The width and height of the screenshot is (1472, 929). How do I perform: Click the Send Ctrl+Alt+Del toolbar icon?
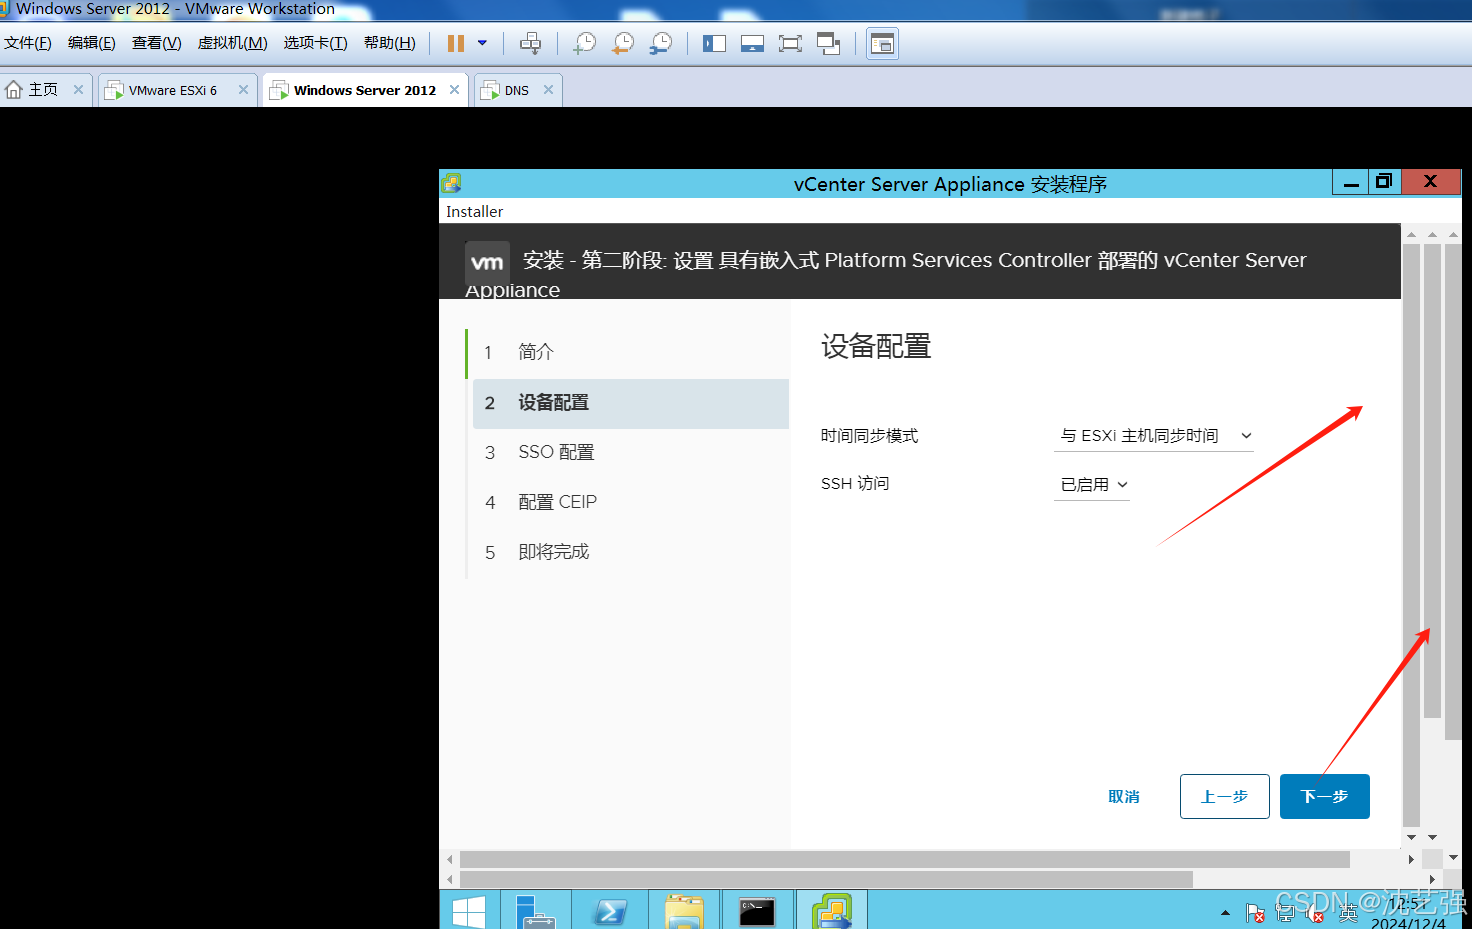[x=531, y=43]
